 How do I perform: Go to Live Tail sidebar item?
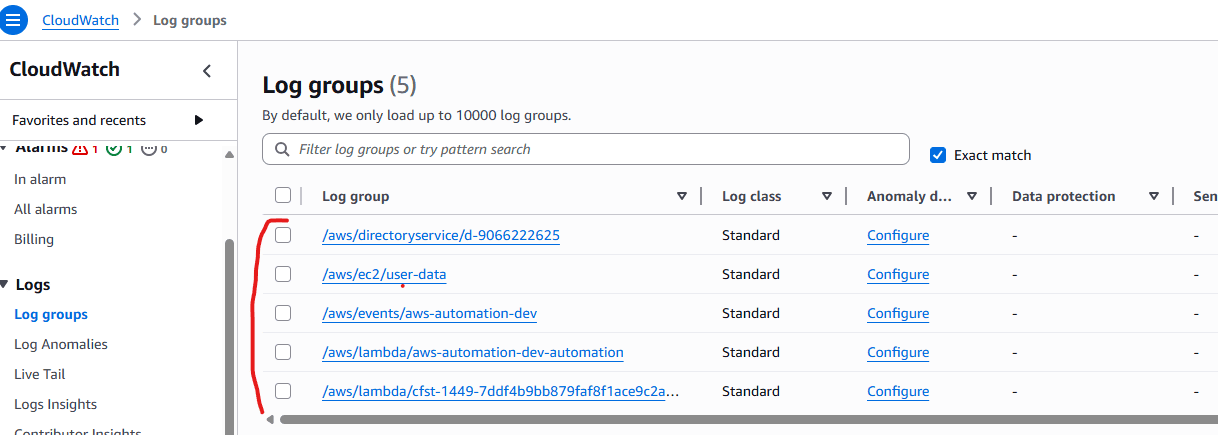40,374
